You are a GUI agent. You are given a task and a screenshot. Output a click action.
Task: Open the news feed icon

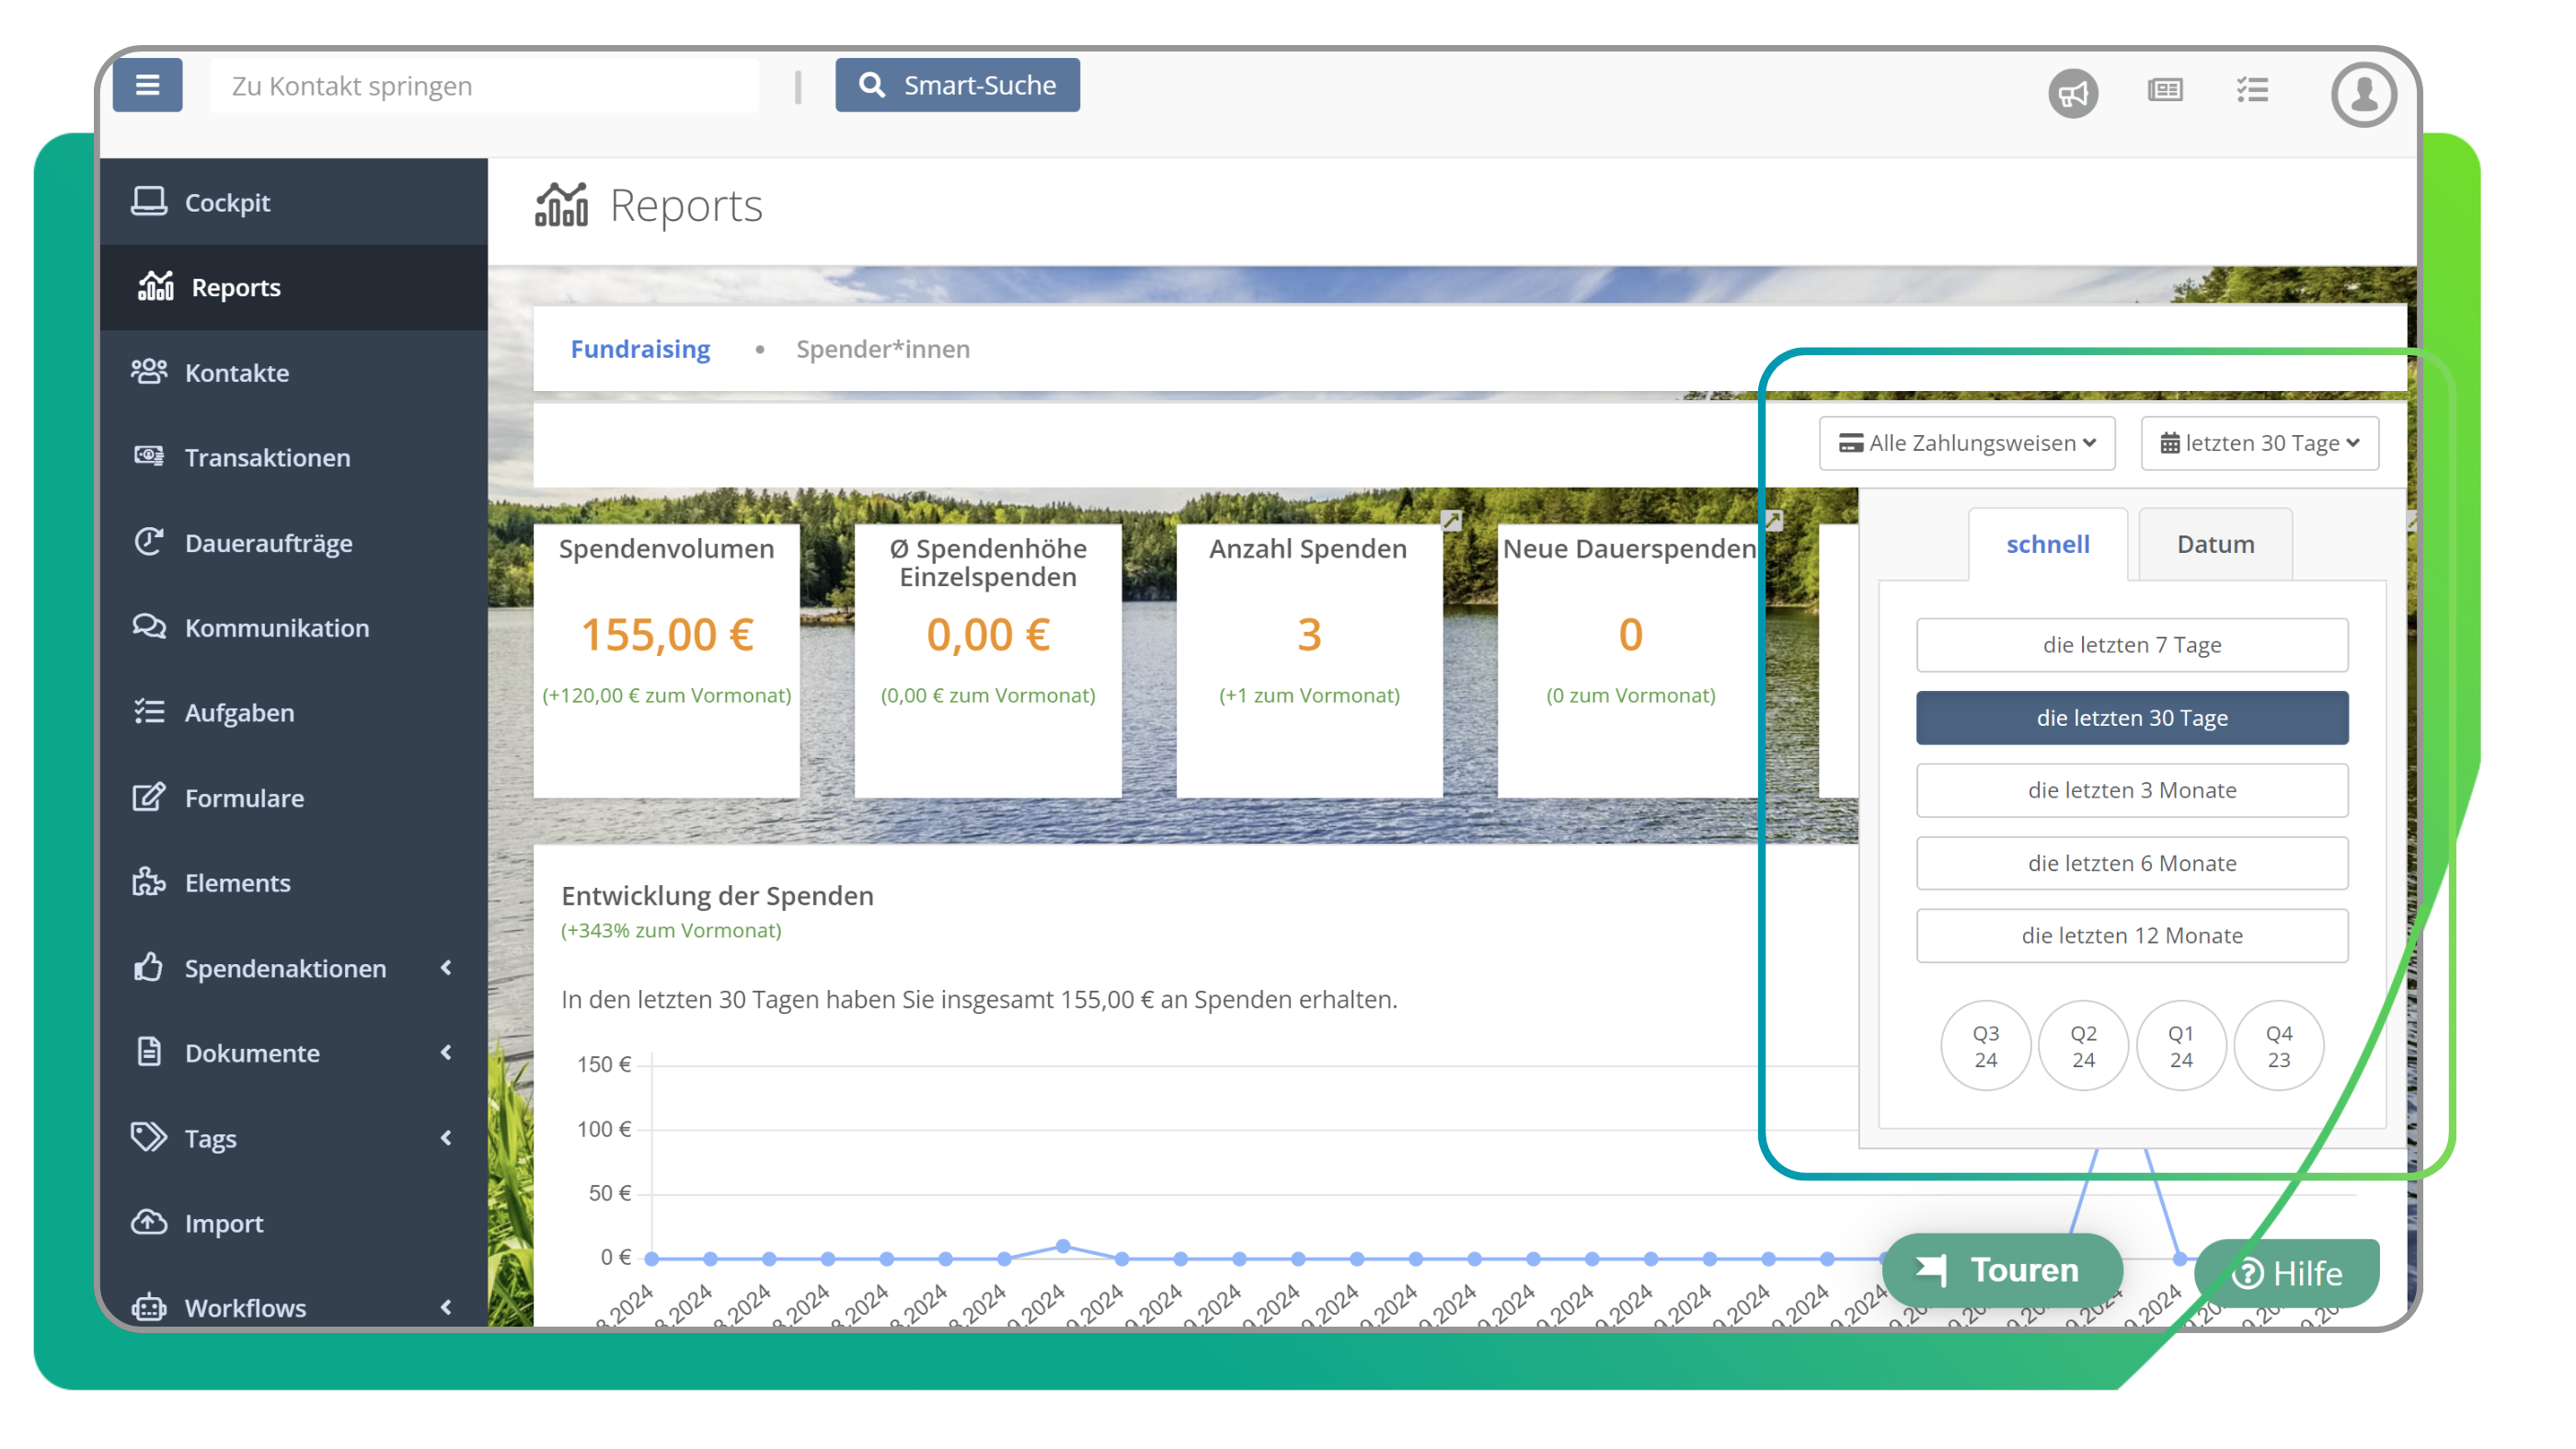[x=2164, y=91]
